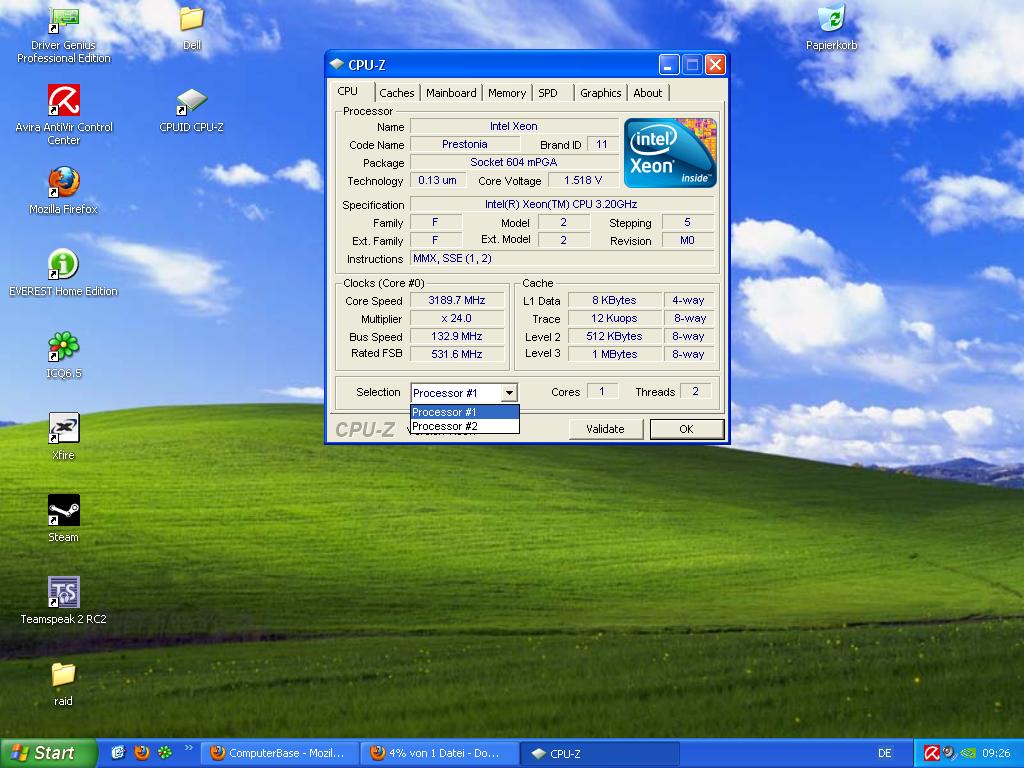Expand hidden quick launch icons chevron
The image size is (1024, 768).
189,747
